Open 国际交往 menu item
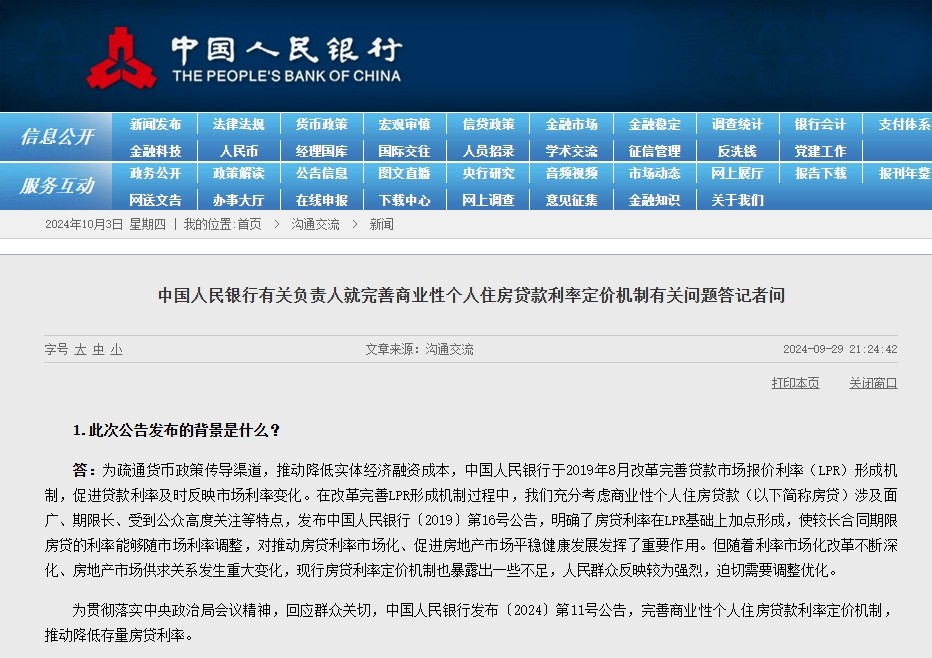The height and width of the screenshot is (658, 932). [404, 151]
